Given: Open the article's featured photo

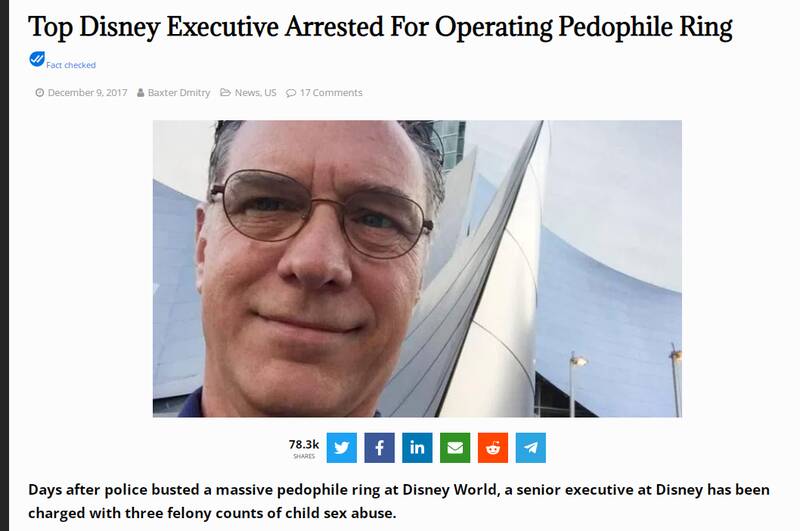Looking at the screenshot, I should 417,269.
